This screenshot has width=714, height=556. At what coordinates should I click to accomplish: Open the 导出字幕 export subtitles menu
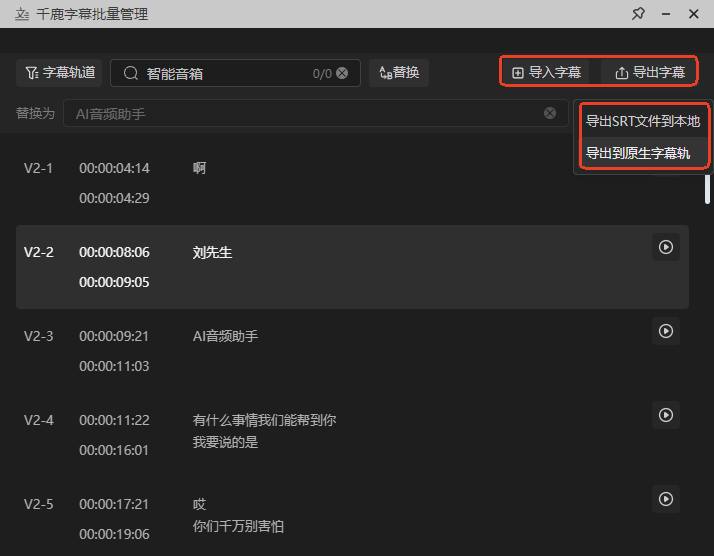650,73
